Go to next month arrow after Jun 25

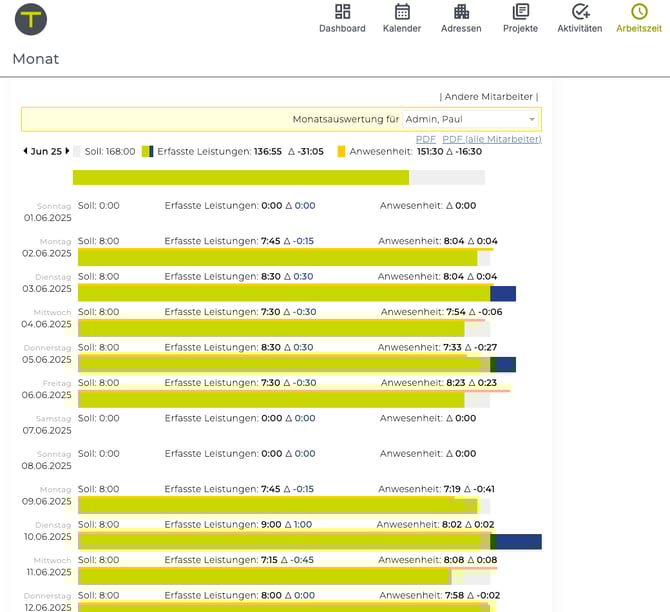tap(67, 151)
